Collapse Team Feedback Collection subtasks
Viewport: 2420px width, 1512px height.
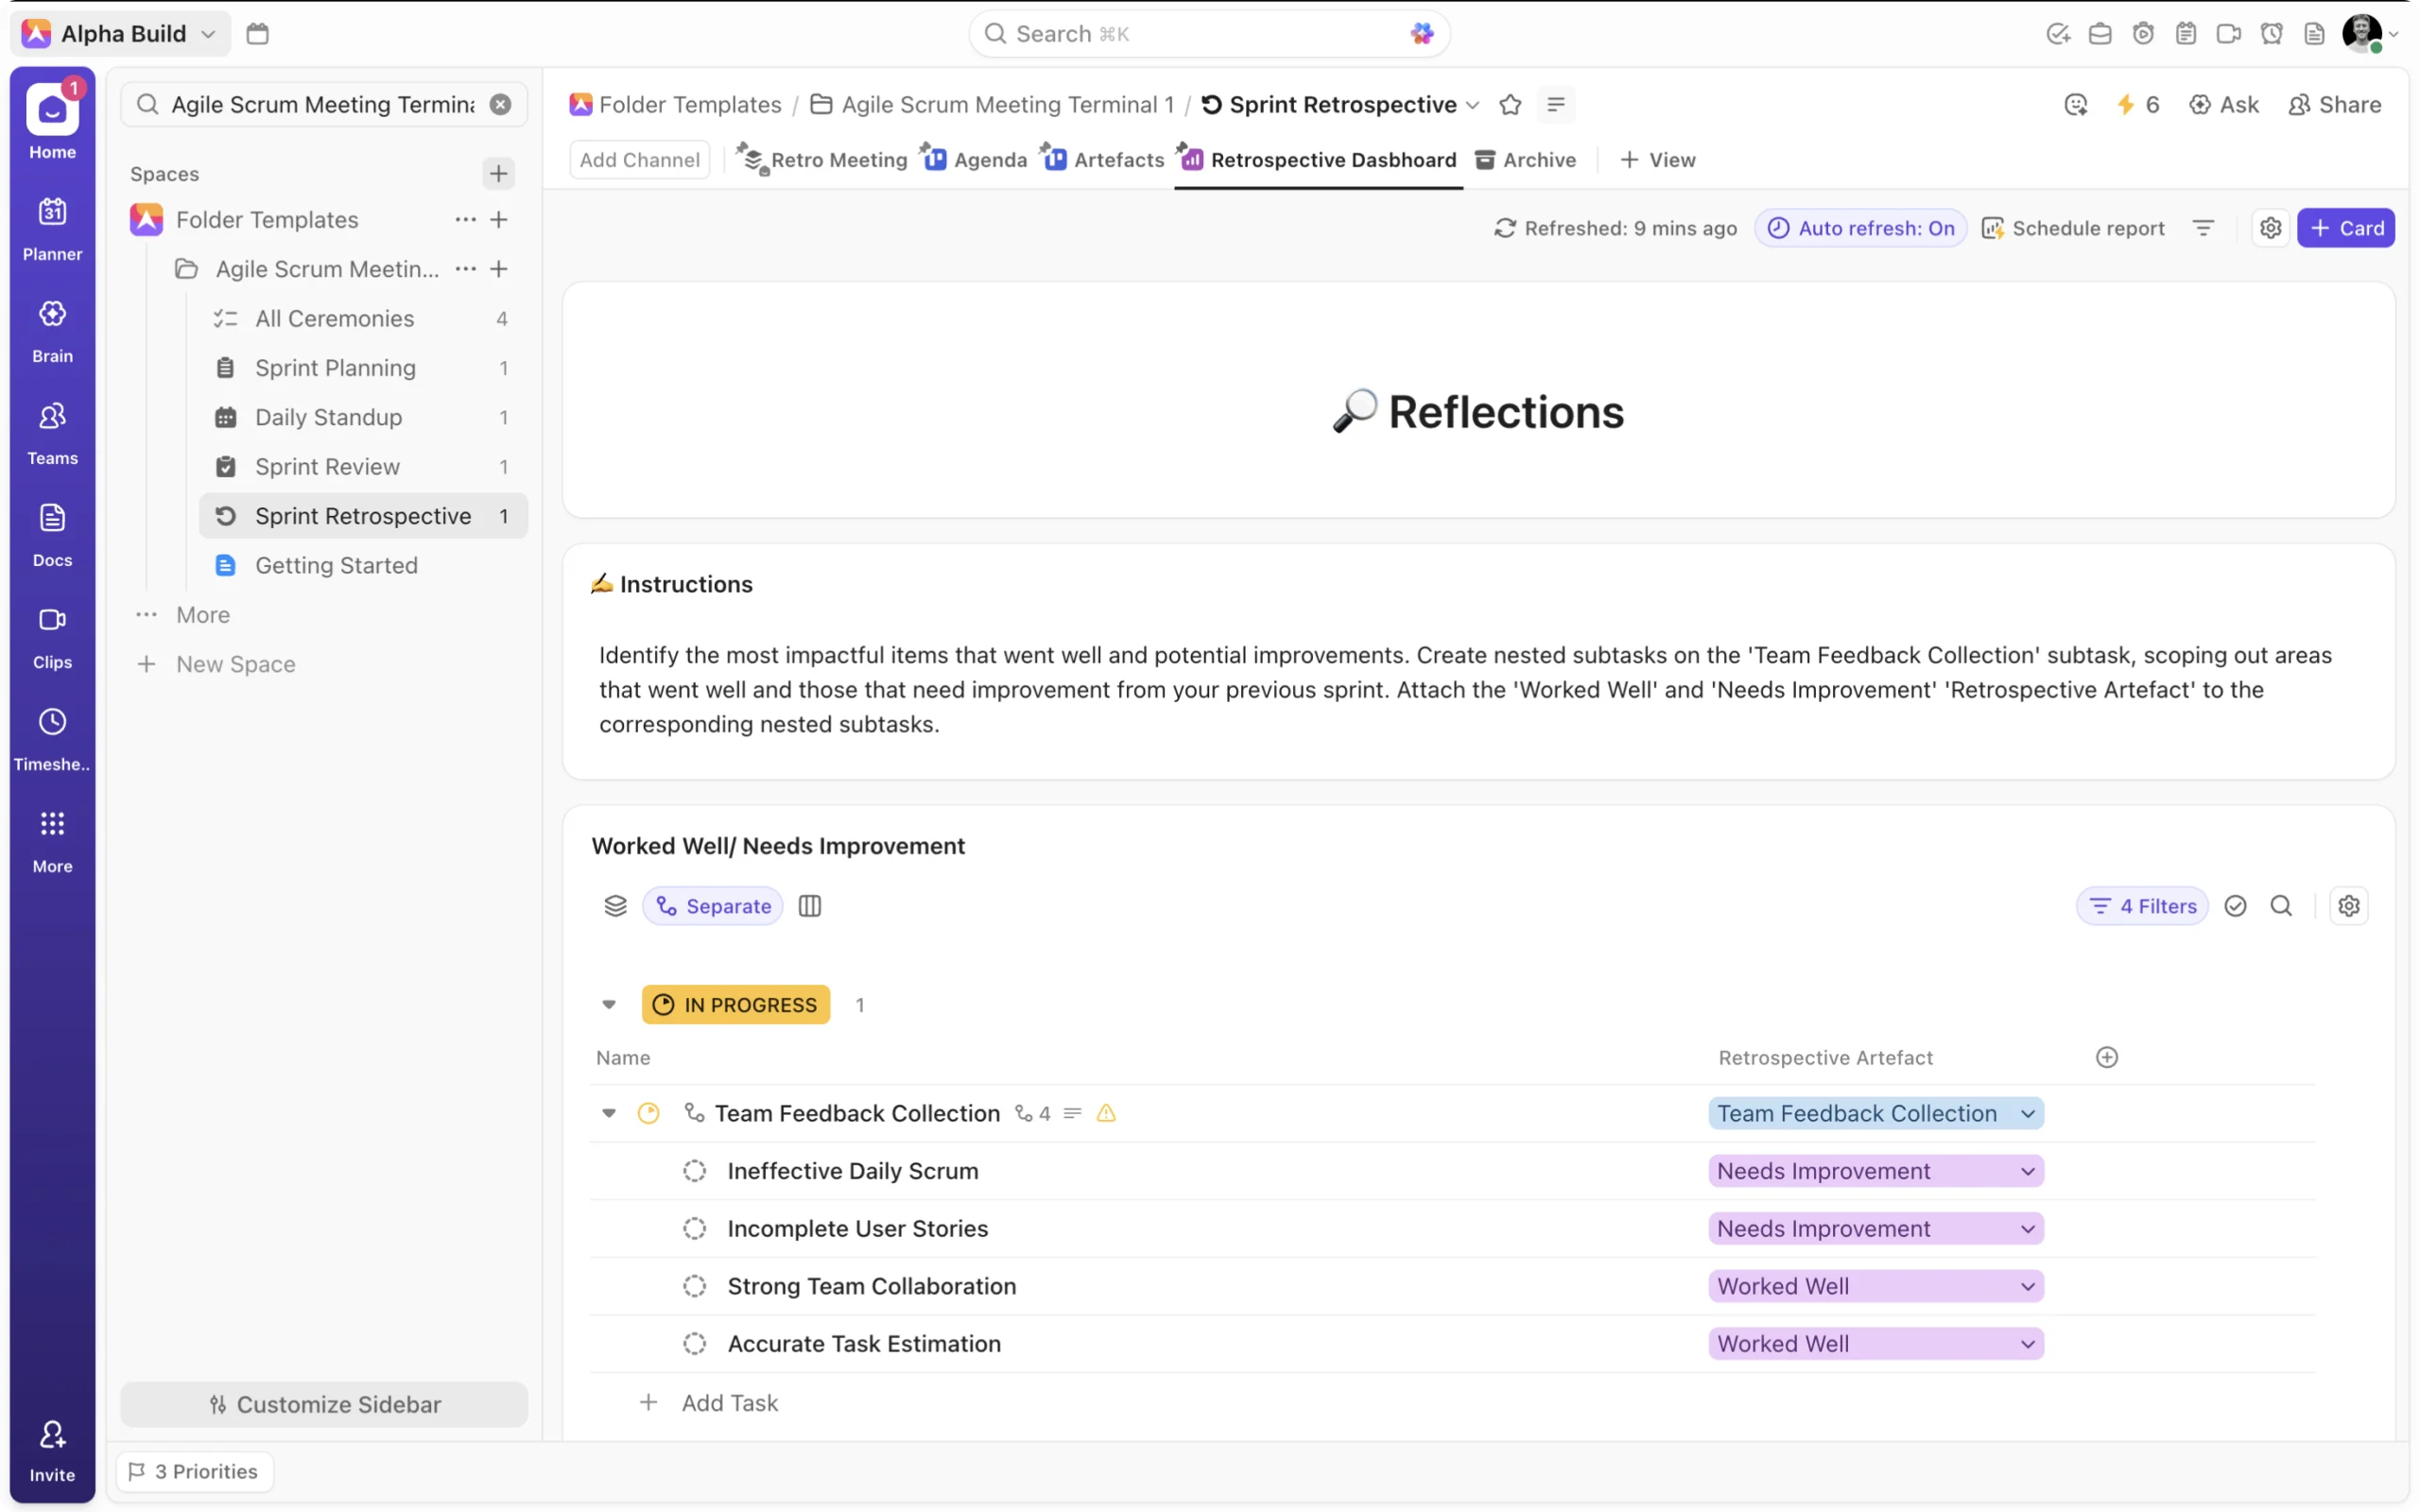tap(609, 1113)
